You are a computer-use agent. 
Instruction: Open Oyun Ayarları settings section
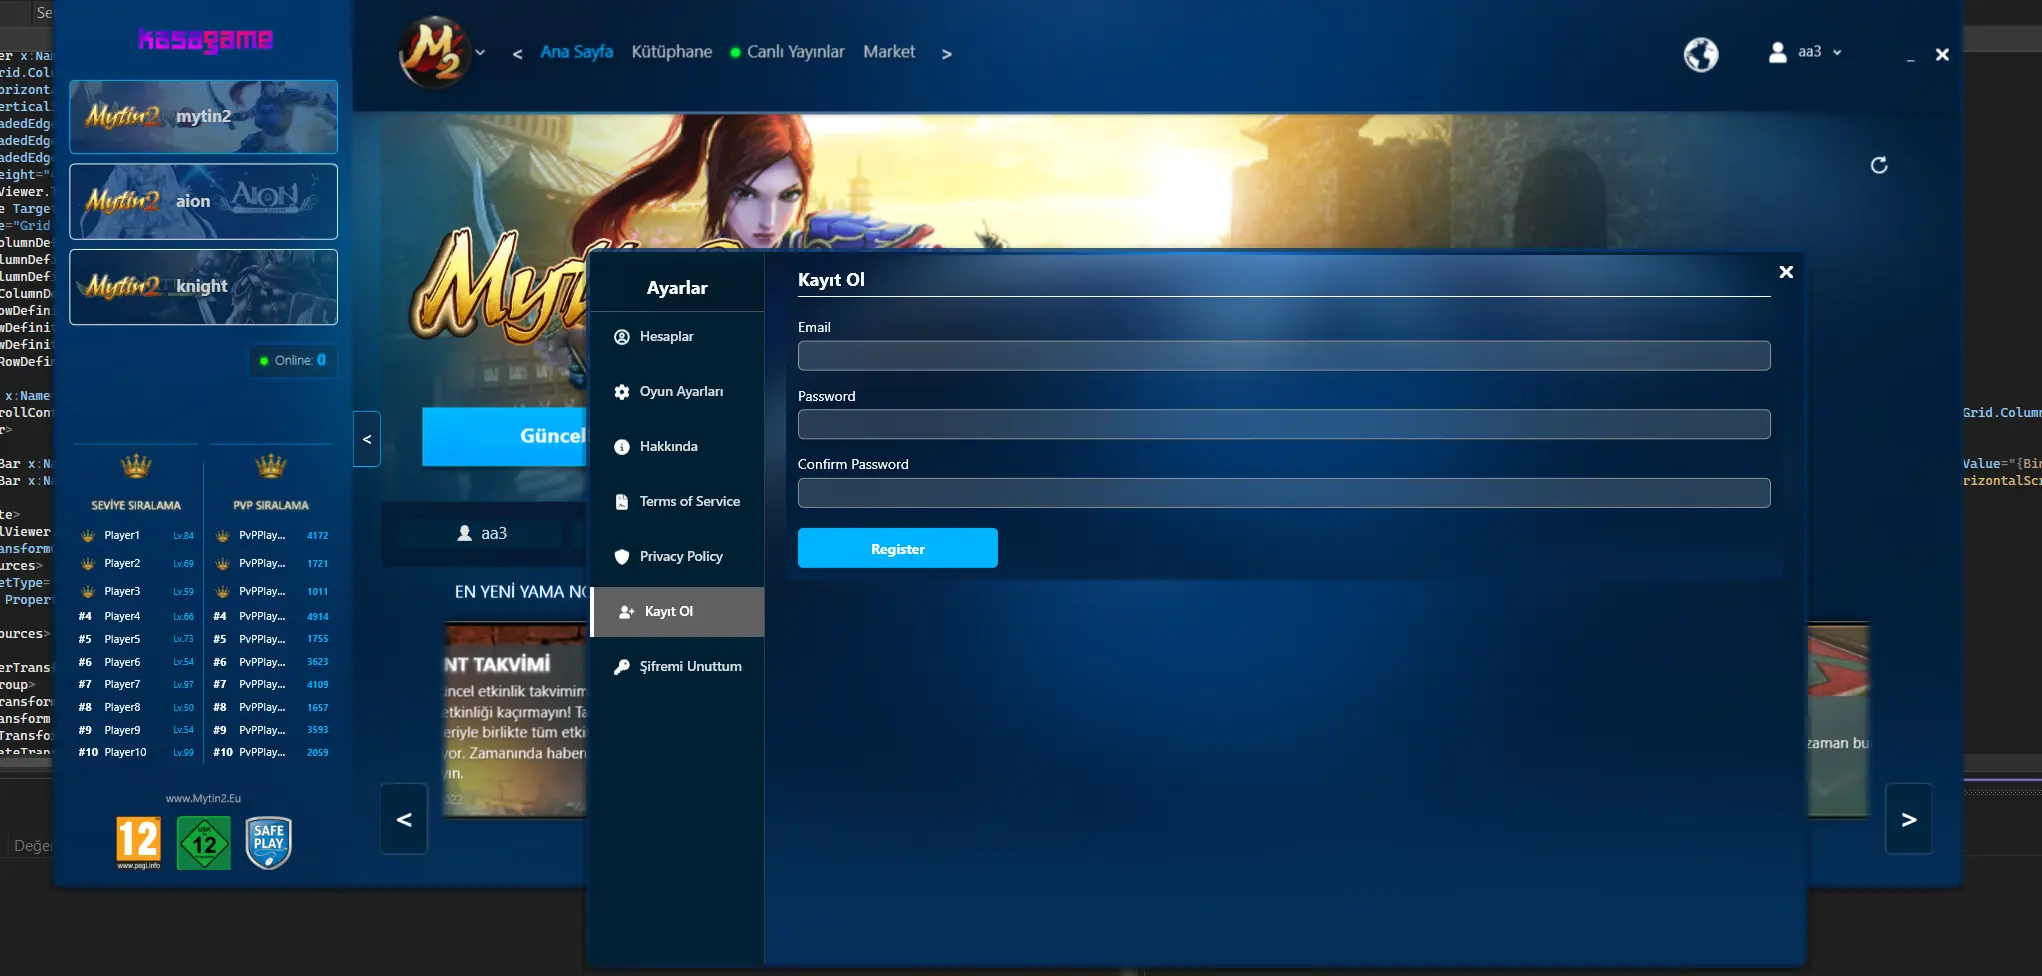pyautogui.click(x=680, y=392)
